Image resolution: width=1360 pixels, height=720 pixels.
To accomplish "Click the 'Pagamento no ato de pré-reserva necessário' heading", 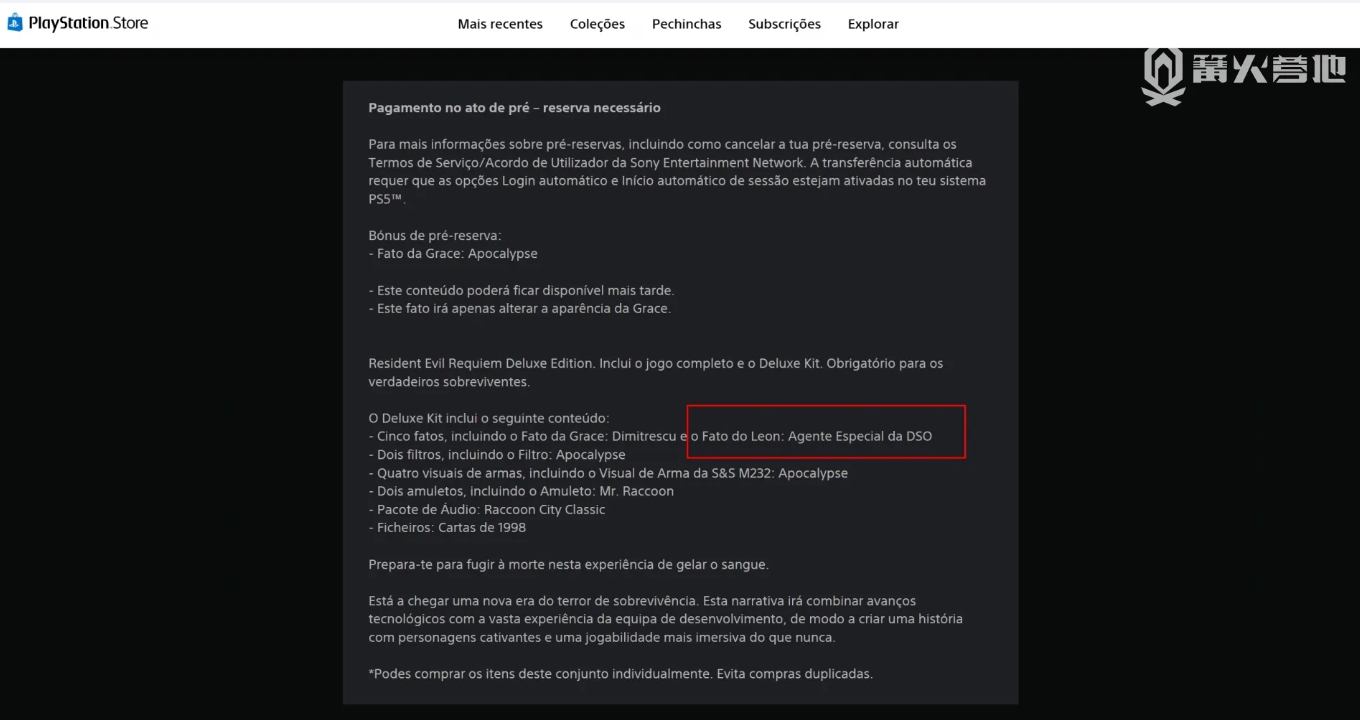I will 514,108.
